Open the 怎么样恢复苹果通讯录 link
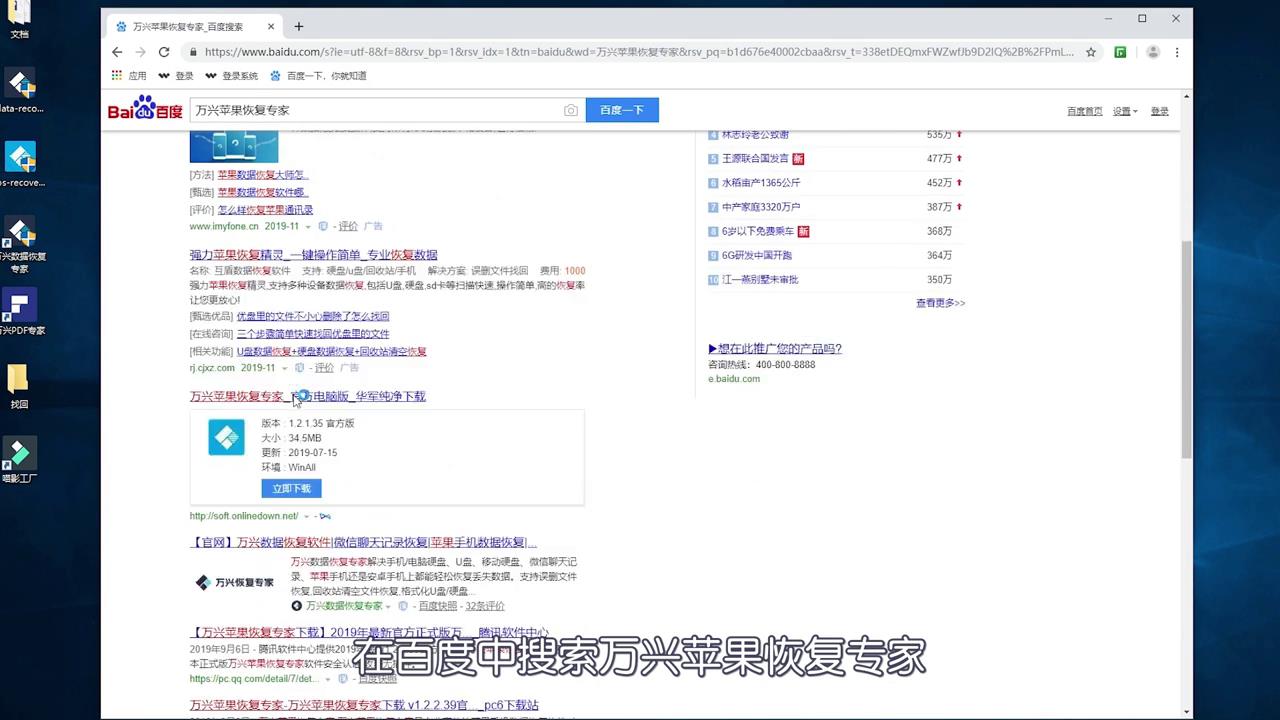Screen dimensions: 1280x720 pyautogui.click(x=265, y=210)
